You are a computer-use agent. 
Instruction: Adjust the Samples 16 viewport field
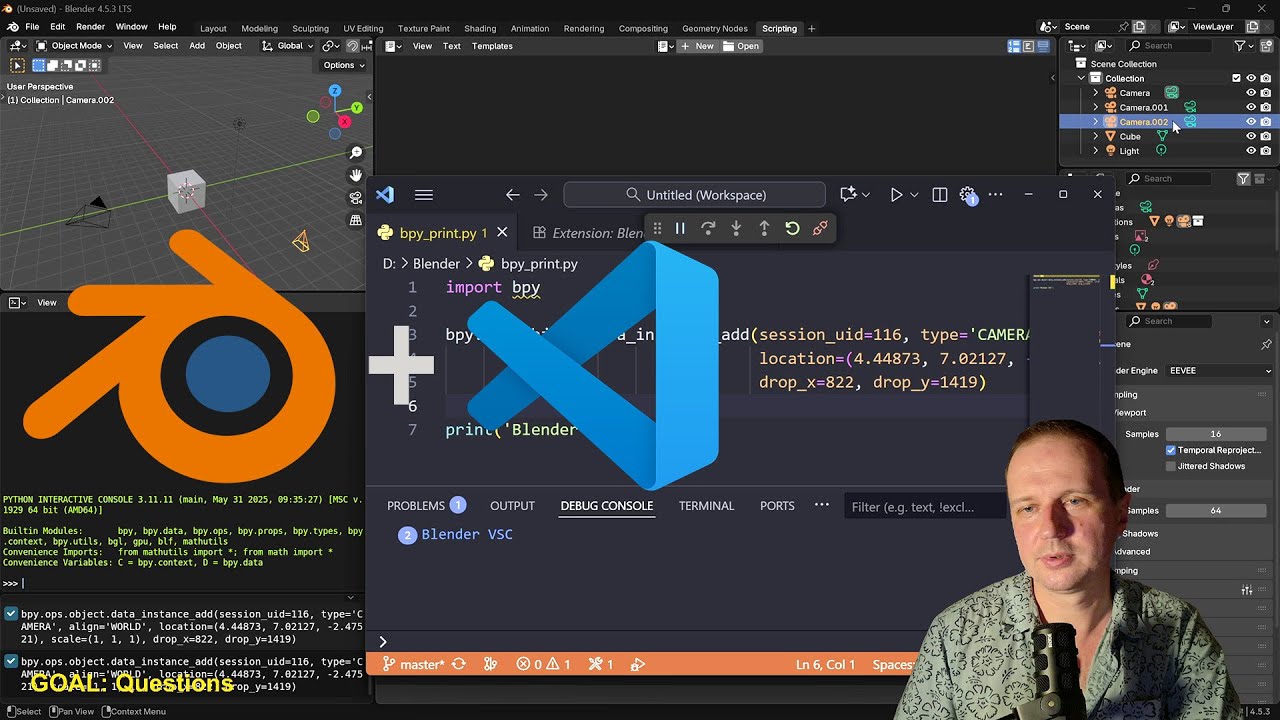click(x=1216, y=434)
